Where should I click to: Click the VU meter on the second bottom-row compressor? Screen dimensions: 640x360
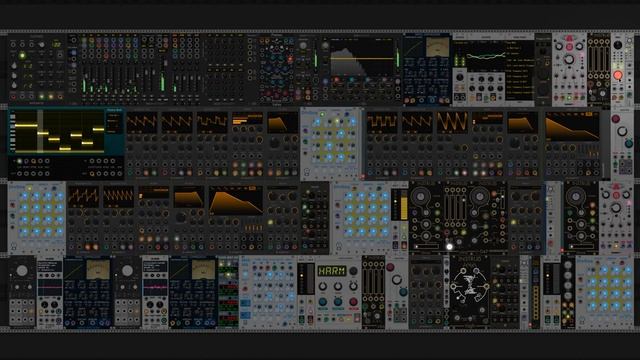pyautogui.click(x=203, y=270)
